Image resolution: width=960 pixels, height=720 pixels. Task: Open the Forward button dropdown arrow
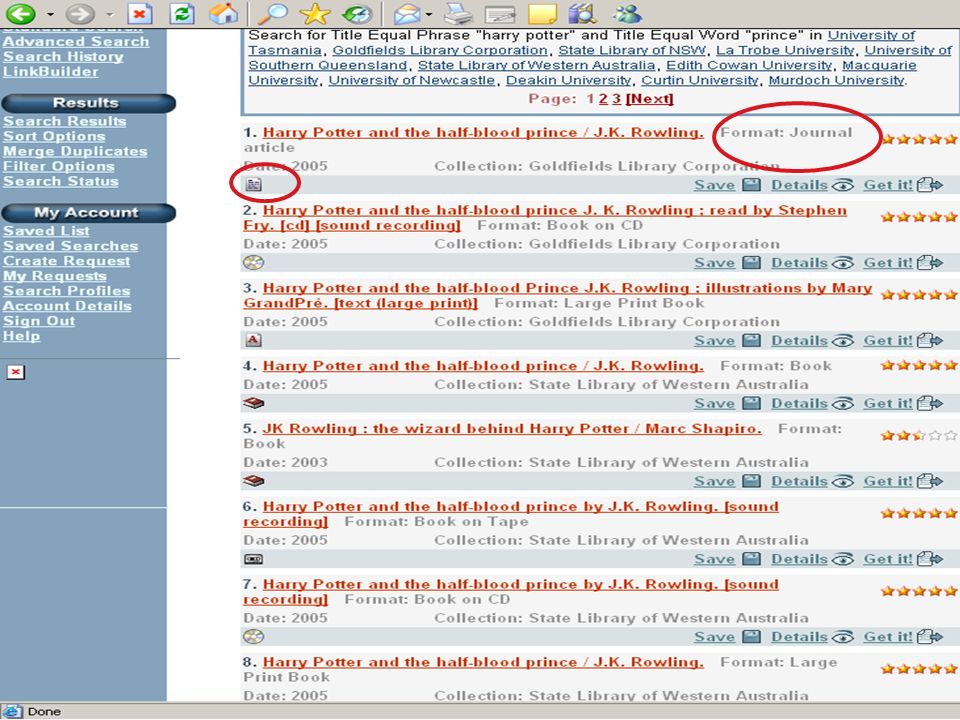click(x=110, y=14)
